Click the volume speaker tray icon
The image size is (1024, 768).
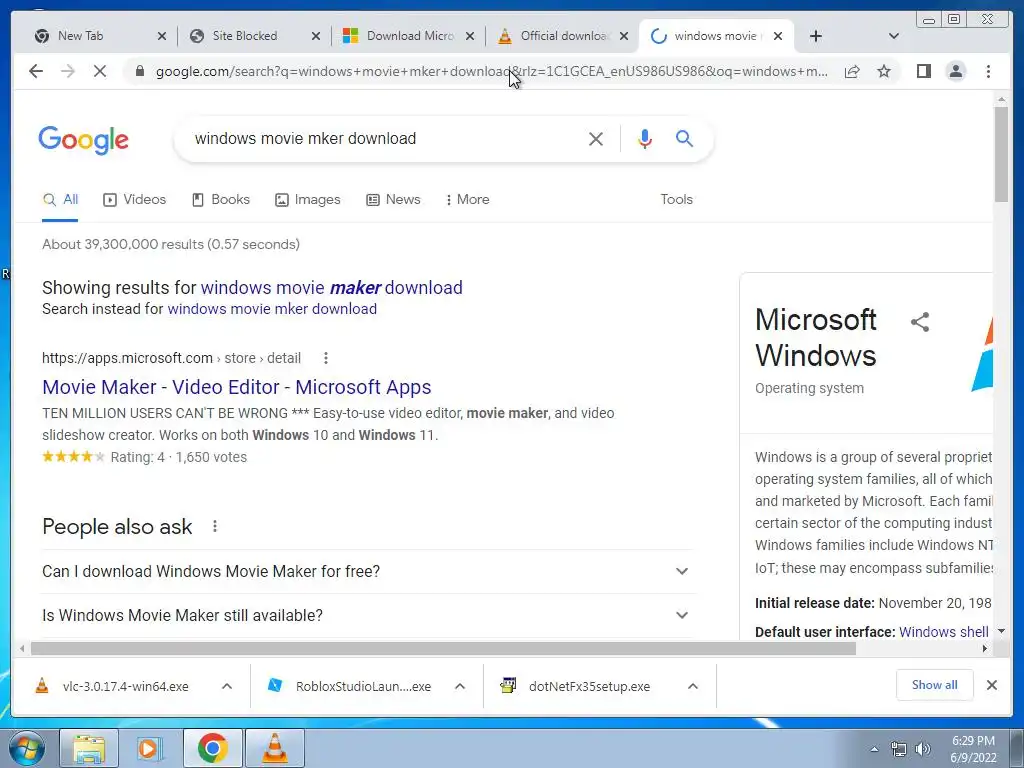(x=922, y=749)
